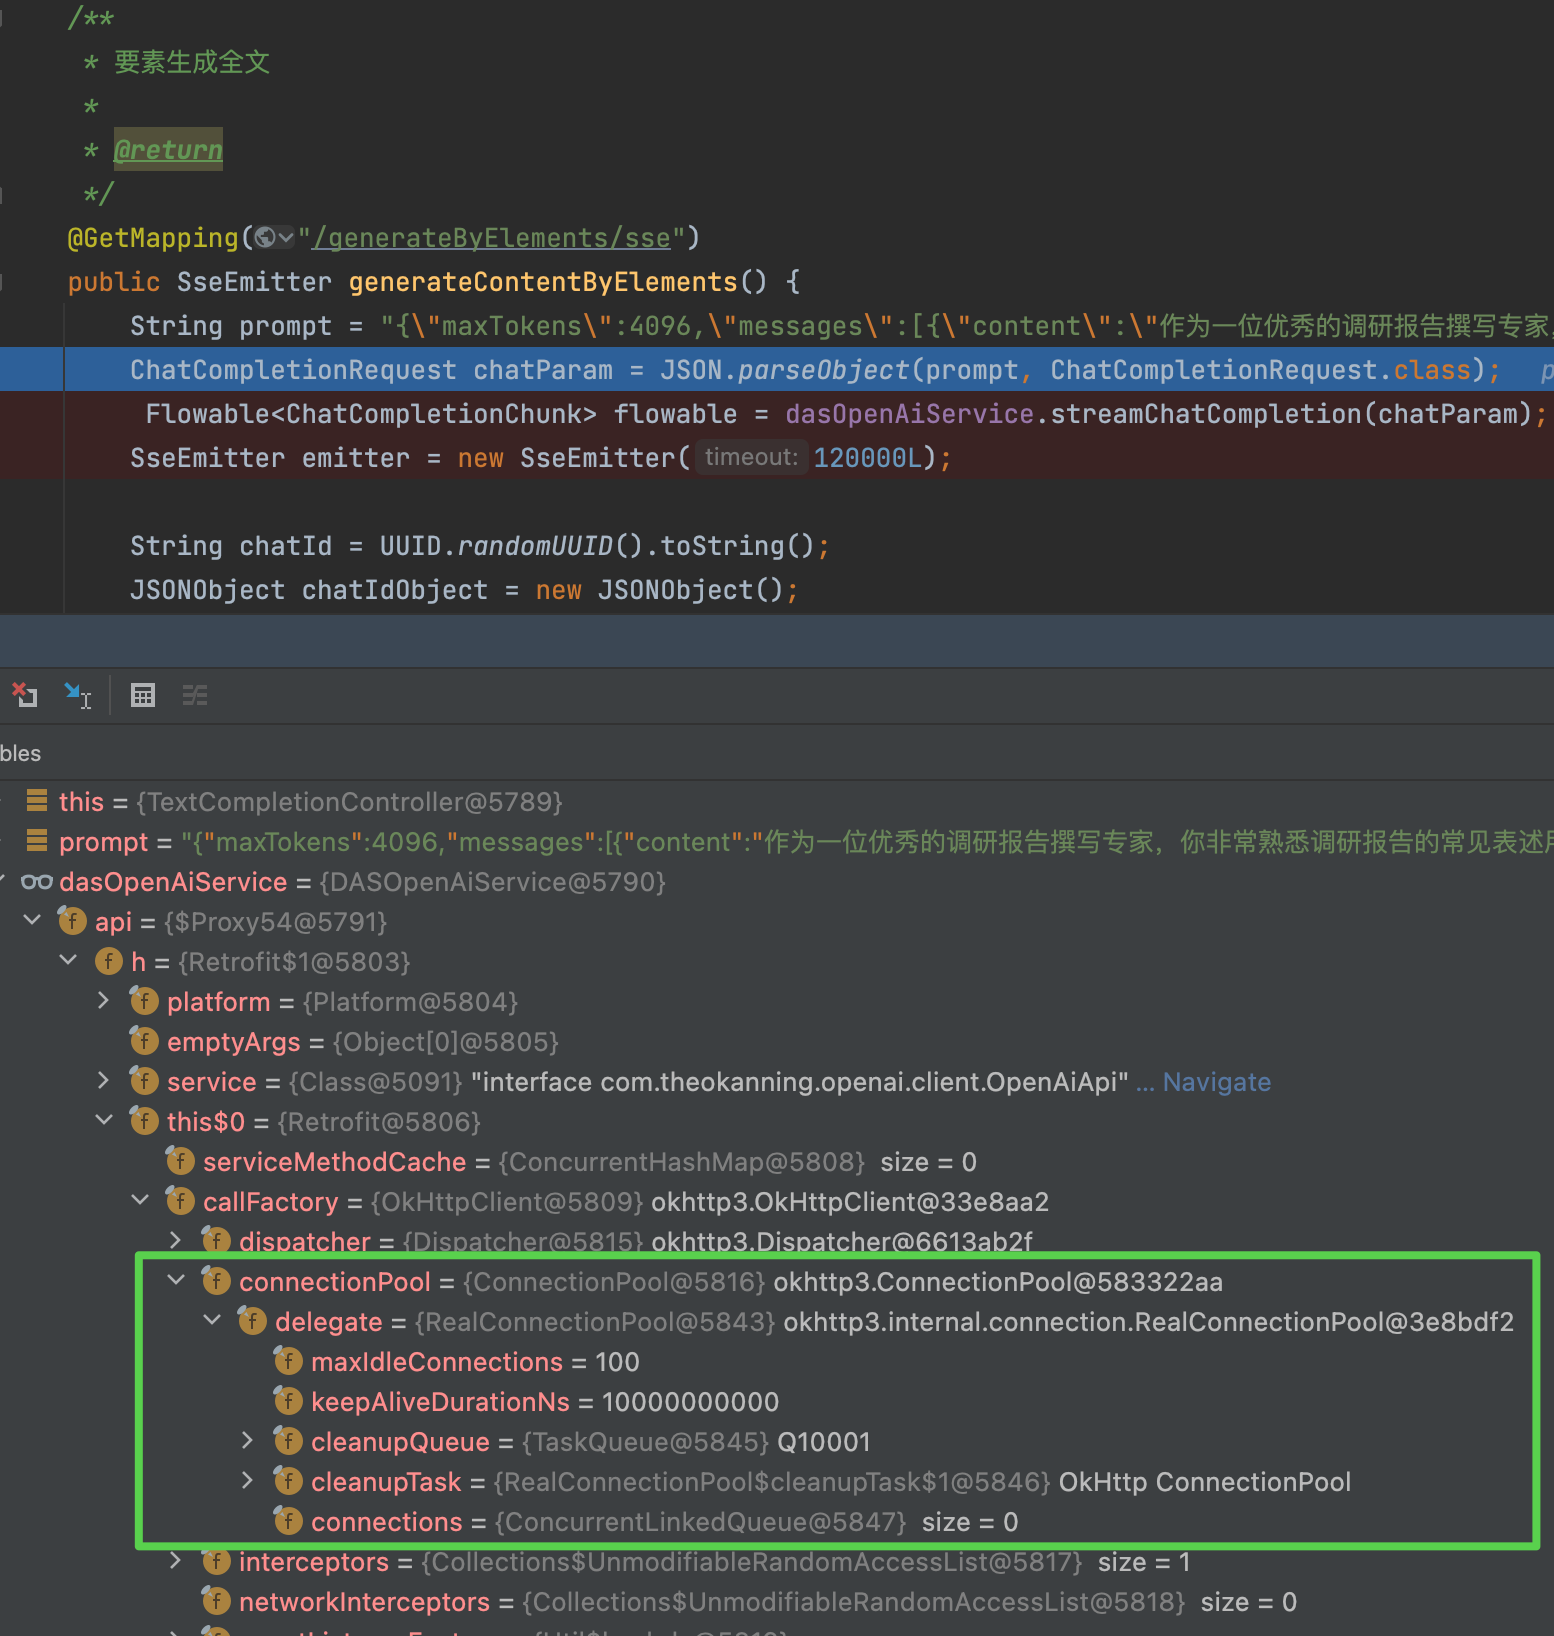Click the streamChatCompletion breakpoint line
Viewport: 1554px width, 1636px height.
click(x=777, y=414)
